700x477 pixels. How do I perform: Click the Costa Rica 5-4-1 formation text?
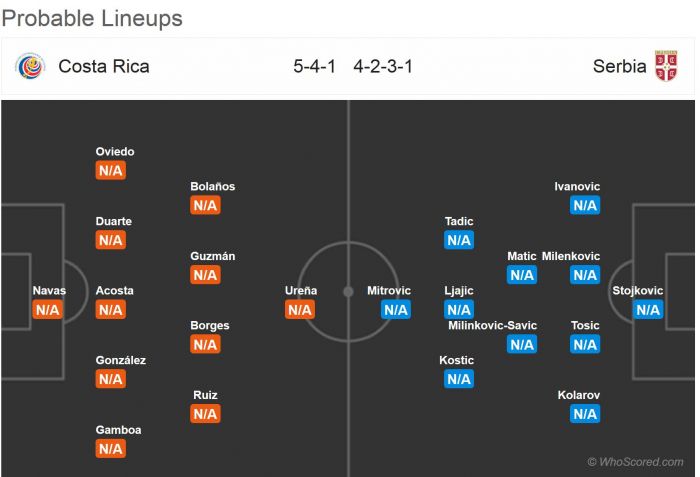pos(314,67)
